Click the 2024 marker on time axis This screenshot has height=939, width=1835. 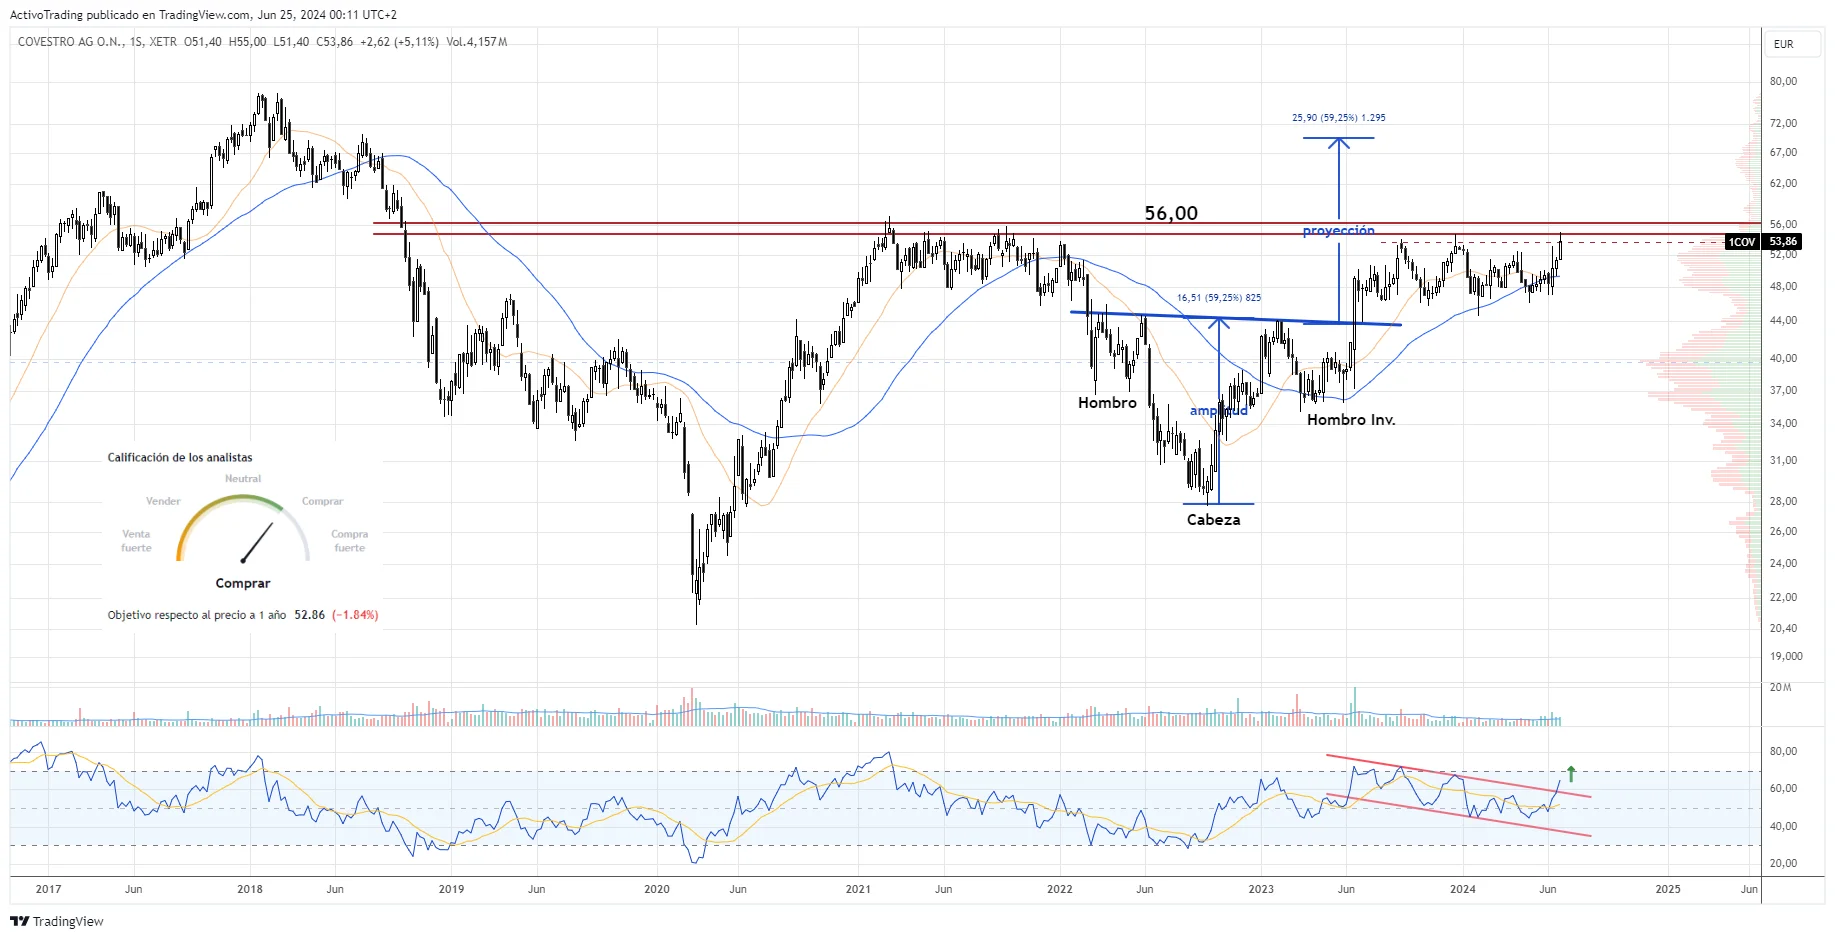[x=1462, y=889]
